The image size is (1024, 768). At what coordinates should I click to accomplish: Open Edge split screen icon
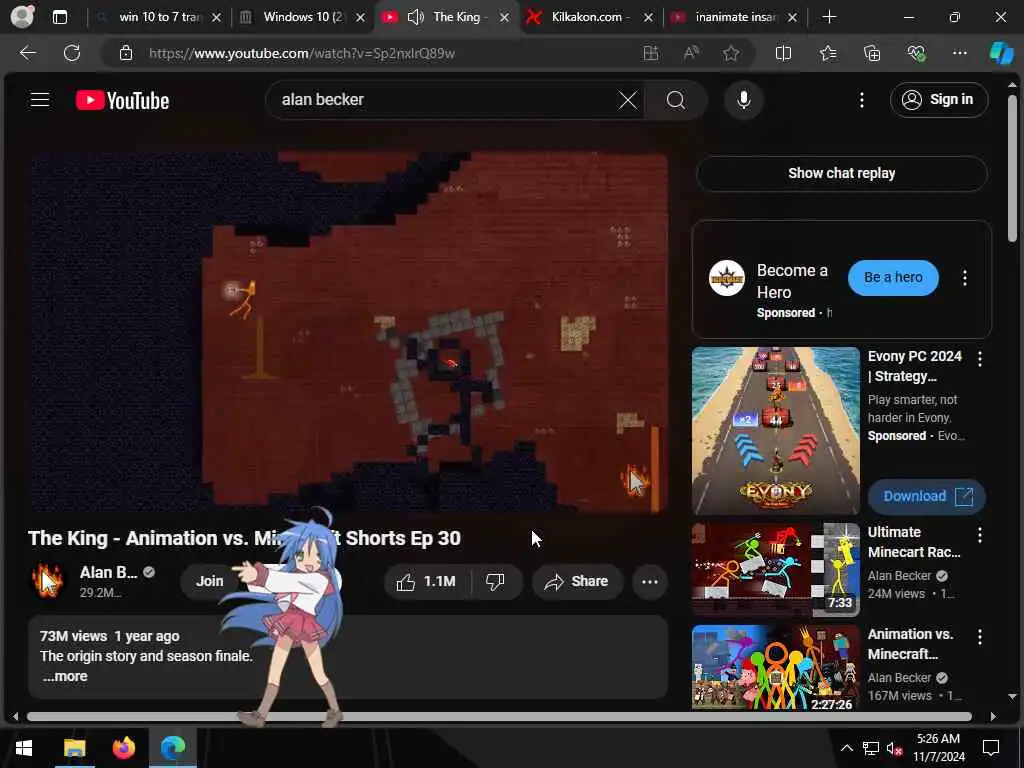(783, 53)
